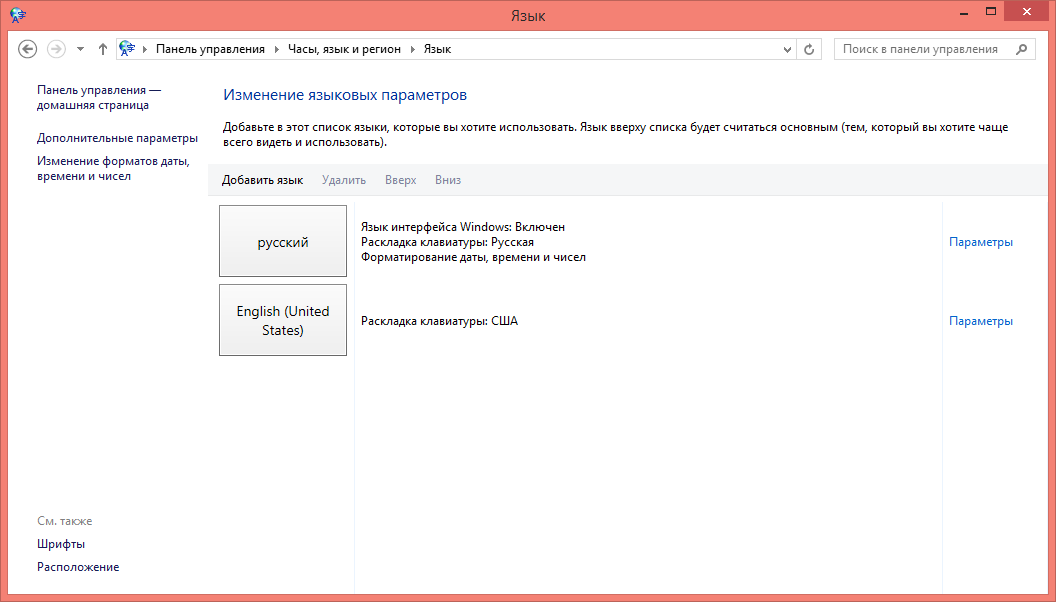The width and height of the screenshot is (1056, 602).
Task: Open Дополнительные параметры link
Action: [117, 138]
